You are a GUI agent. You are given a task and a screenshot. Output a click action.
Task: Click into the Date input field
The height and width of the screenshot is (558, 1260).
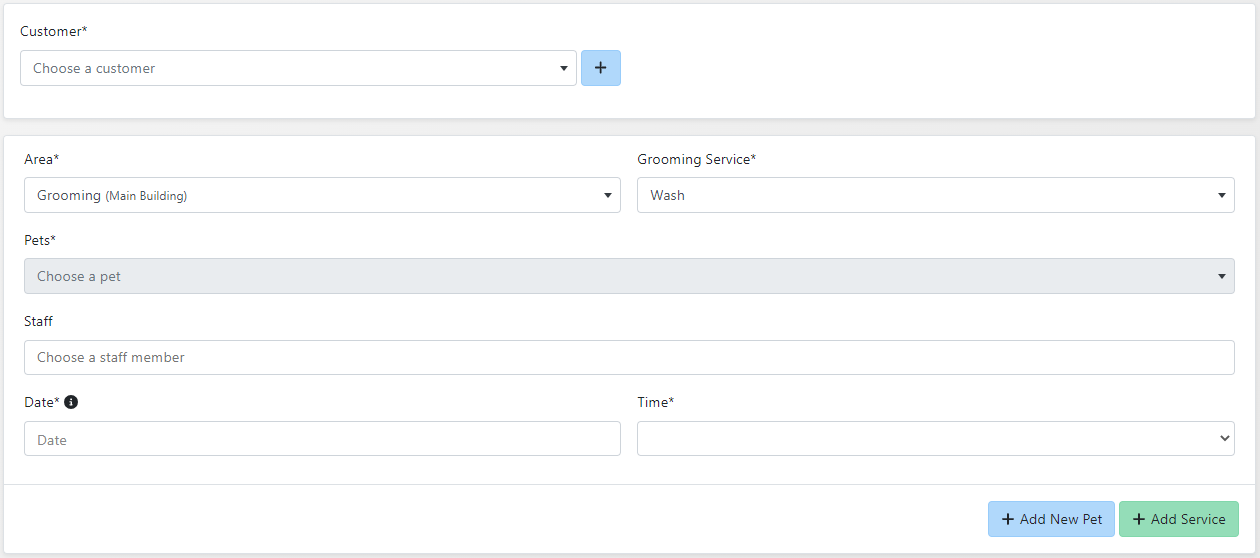322,439
